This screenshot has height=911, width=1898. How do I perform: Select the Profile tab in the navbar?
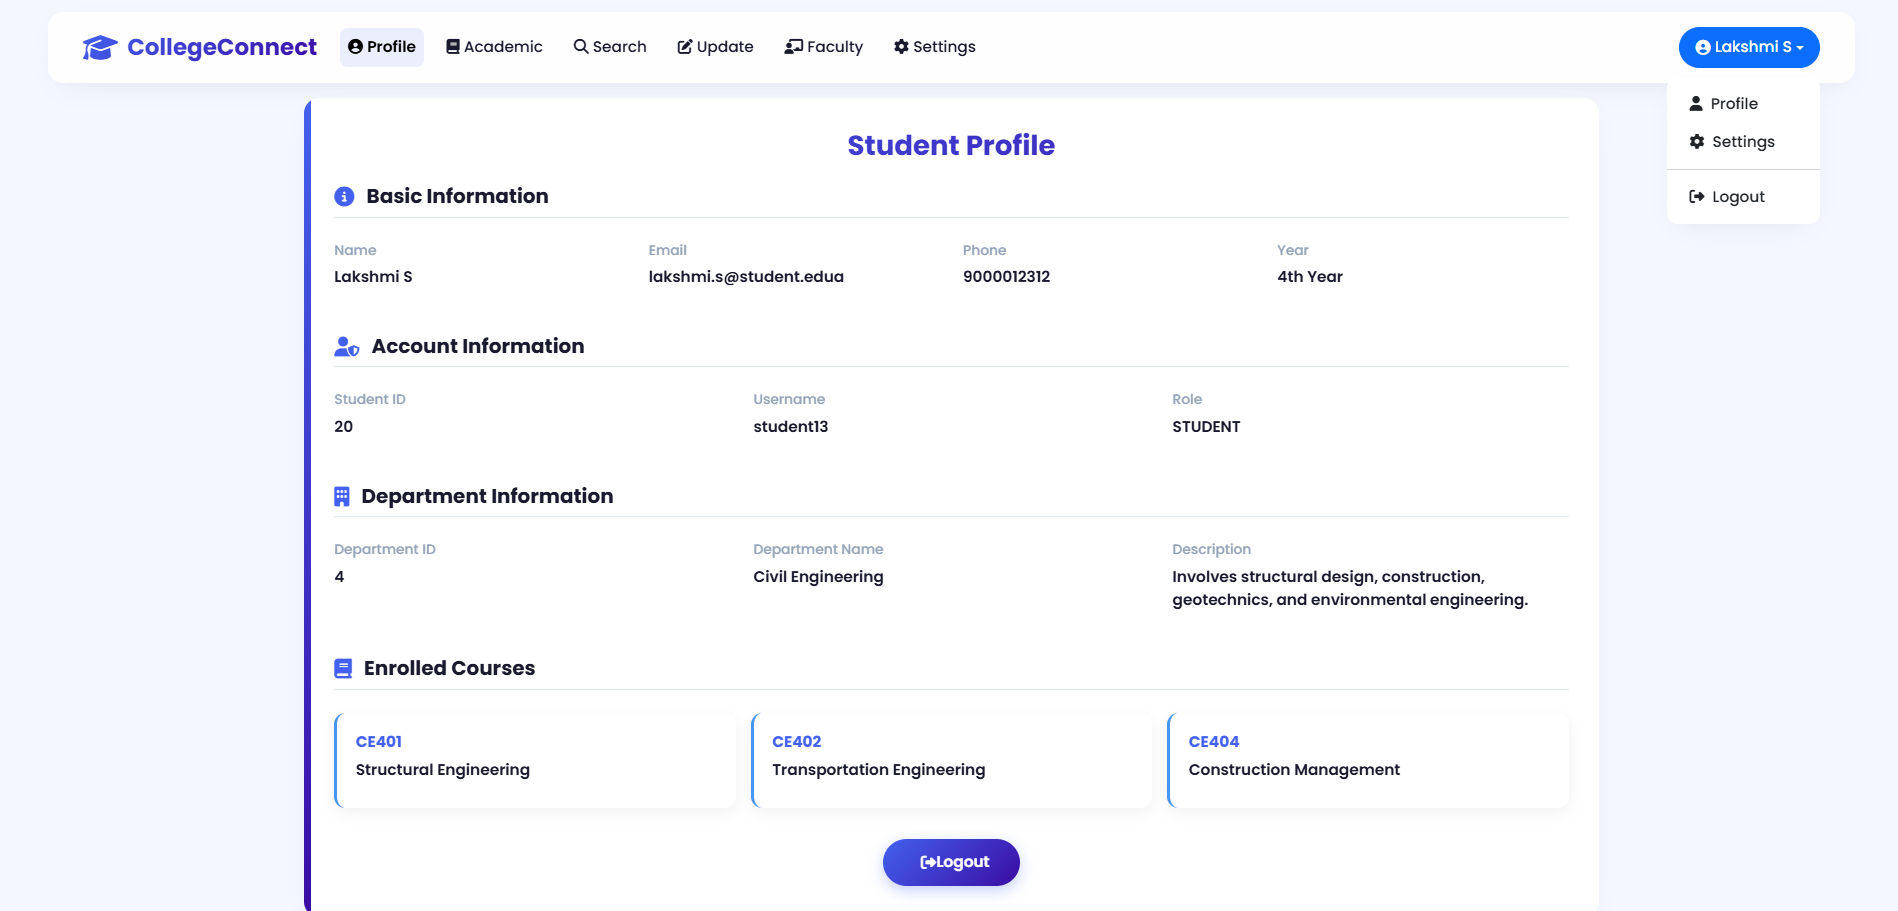pyautogui.click(x=382, y=47)
